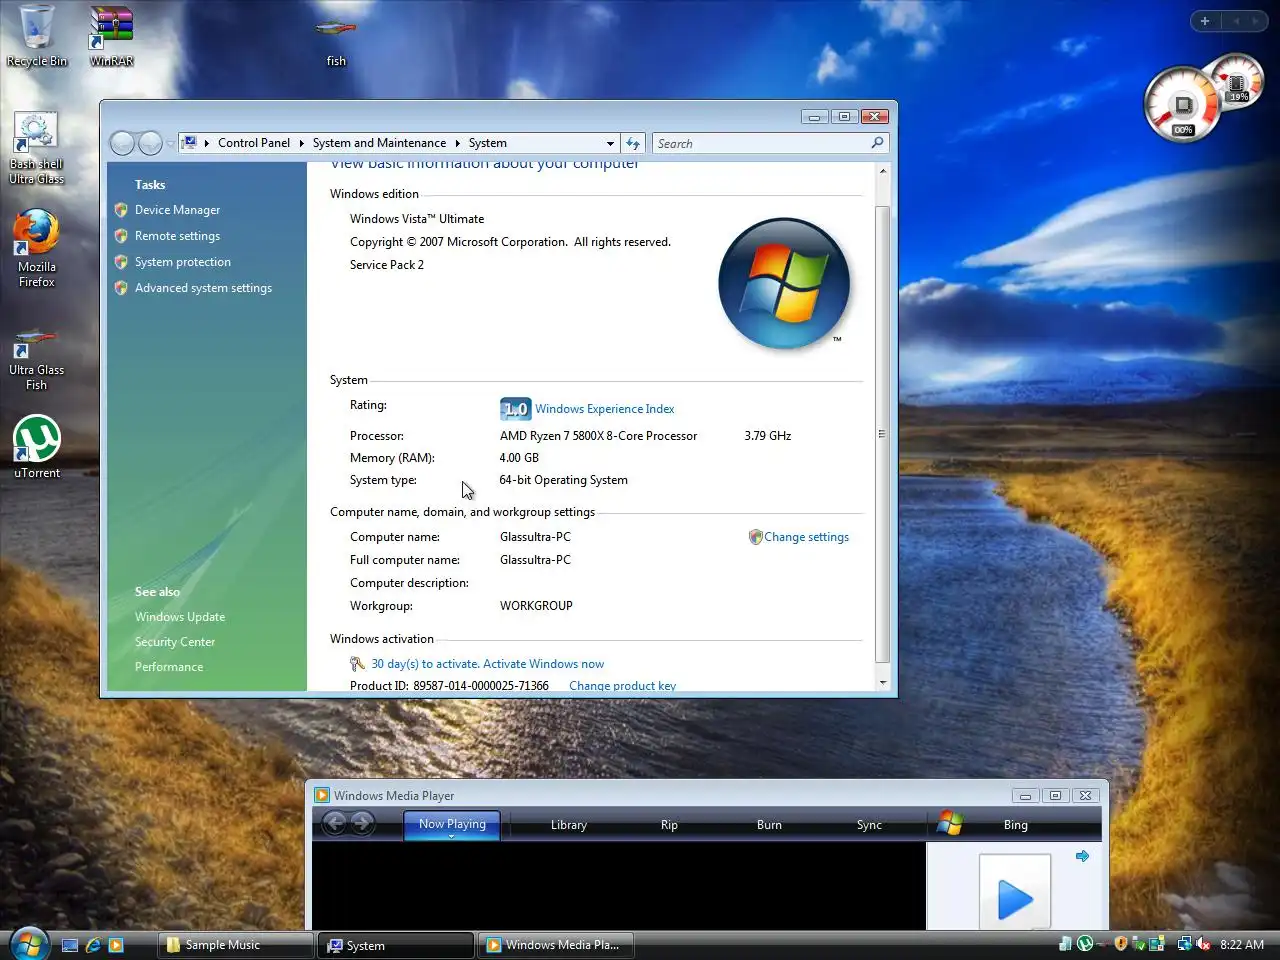
Task: Click the Windows Experience Index score badge
Action: [x=515, y=408]
